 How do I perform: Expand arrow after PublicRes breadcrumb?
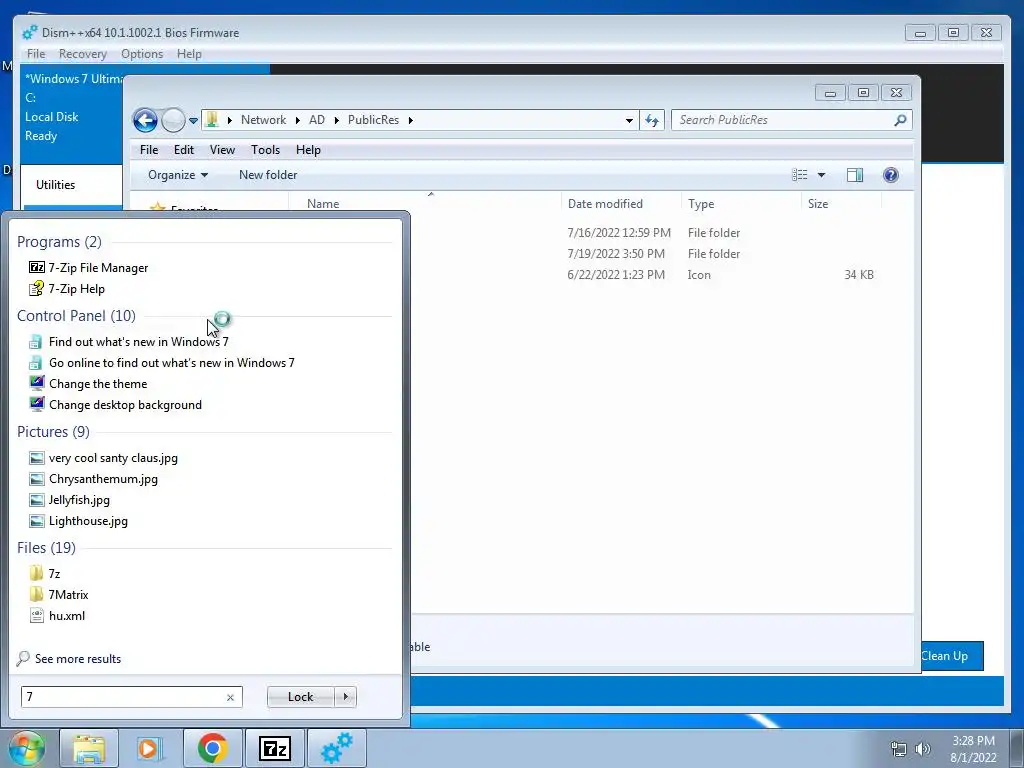[x=411, y=120]
